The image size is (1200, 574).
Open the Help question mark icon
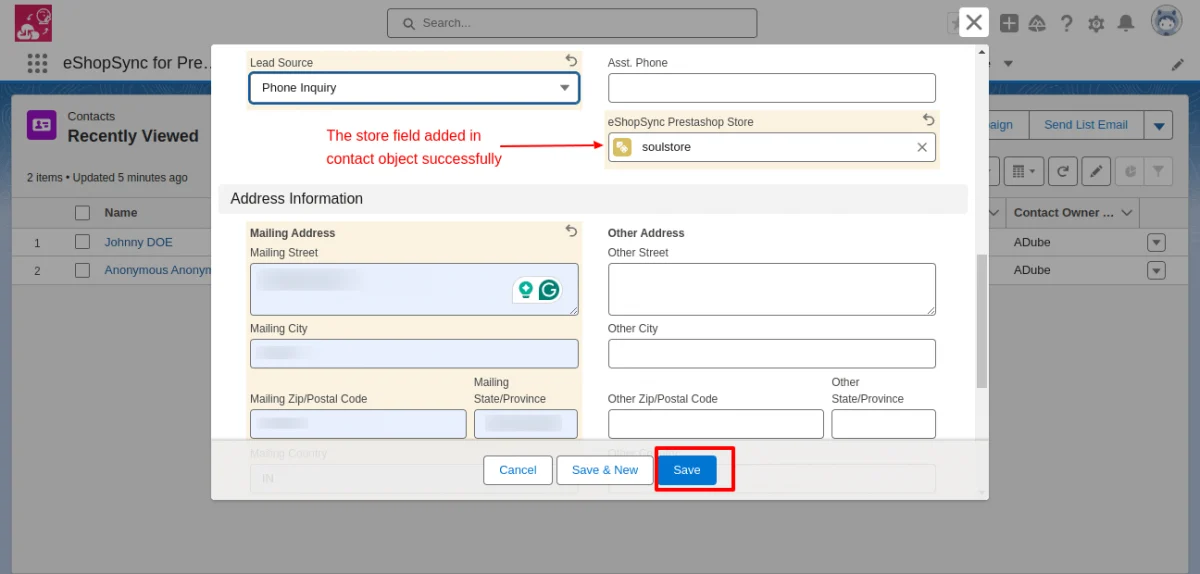point(1067,23)
